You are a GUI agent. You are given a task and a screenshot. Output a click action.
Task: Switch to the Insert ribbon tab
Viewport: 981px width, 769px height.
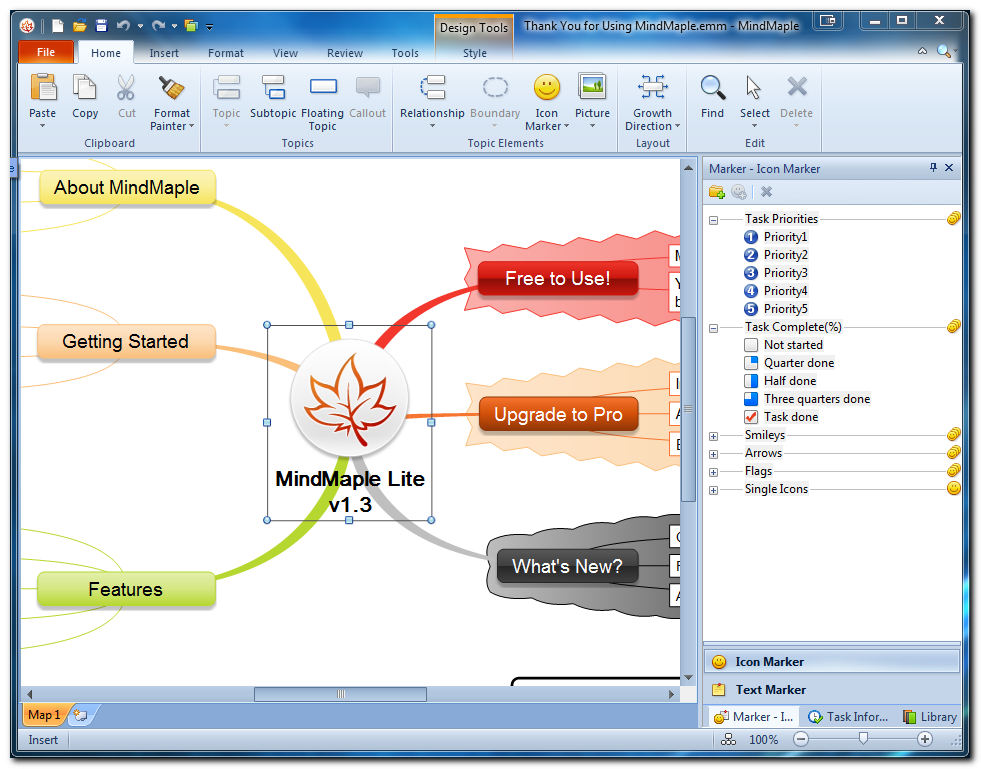164,53
